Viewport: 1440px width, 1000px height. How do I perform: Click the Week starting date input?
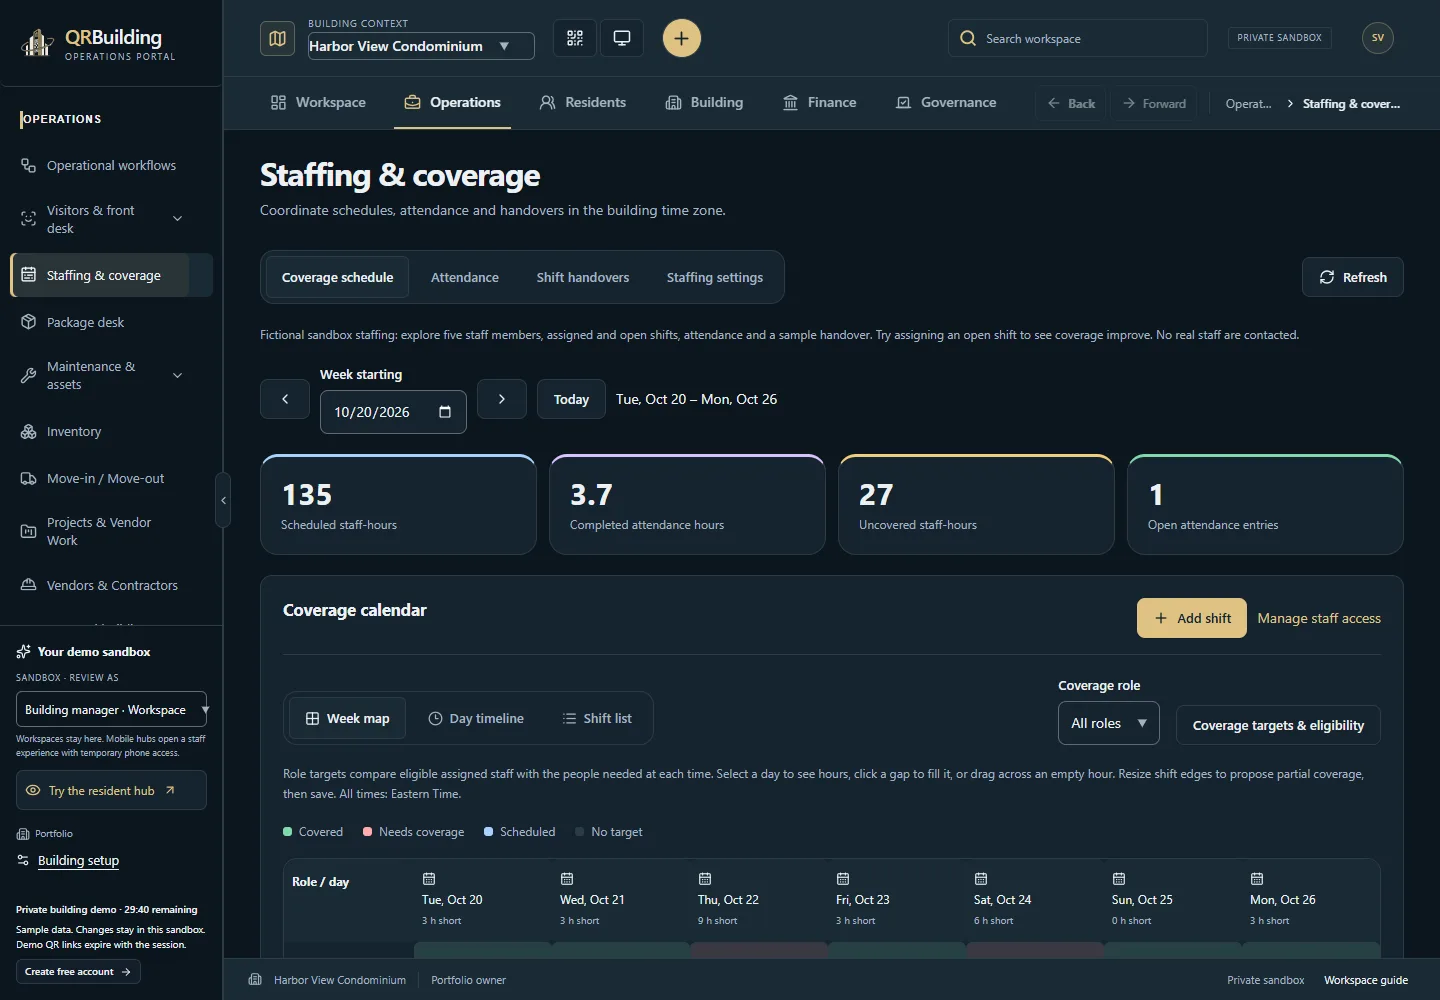393,412
